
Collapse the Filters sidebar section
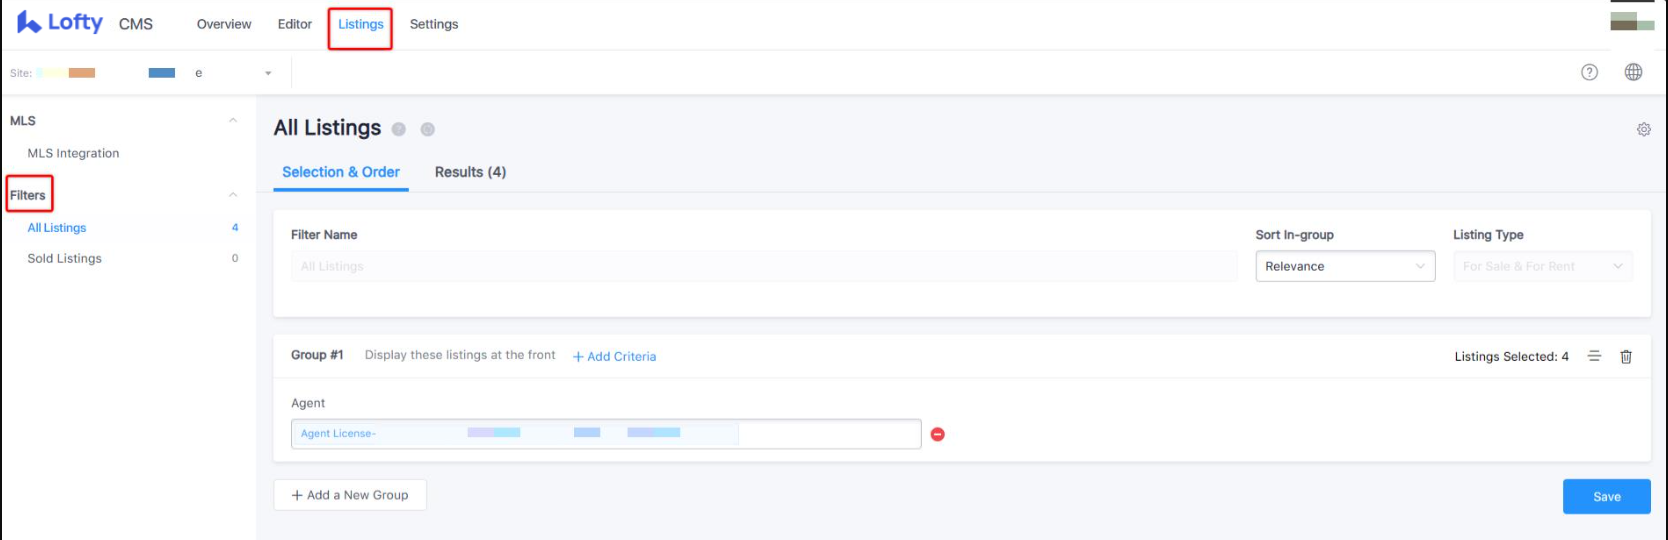(233, 195)
